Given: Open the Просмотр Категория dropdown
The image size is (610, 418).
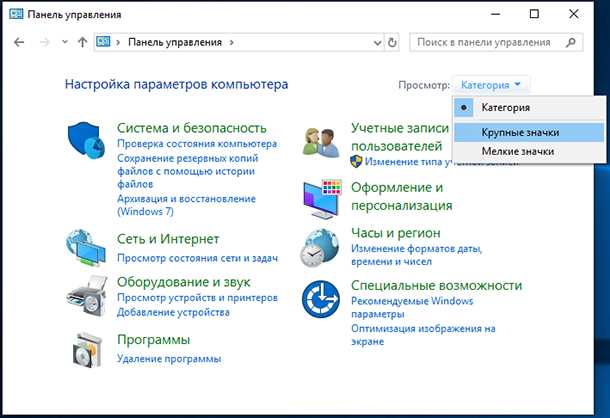Looking at the screenshot, I should tap(490, 84).
